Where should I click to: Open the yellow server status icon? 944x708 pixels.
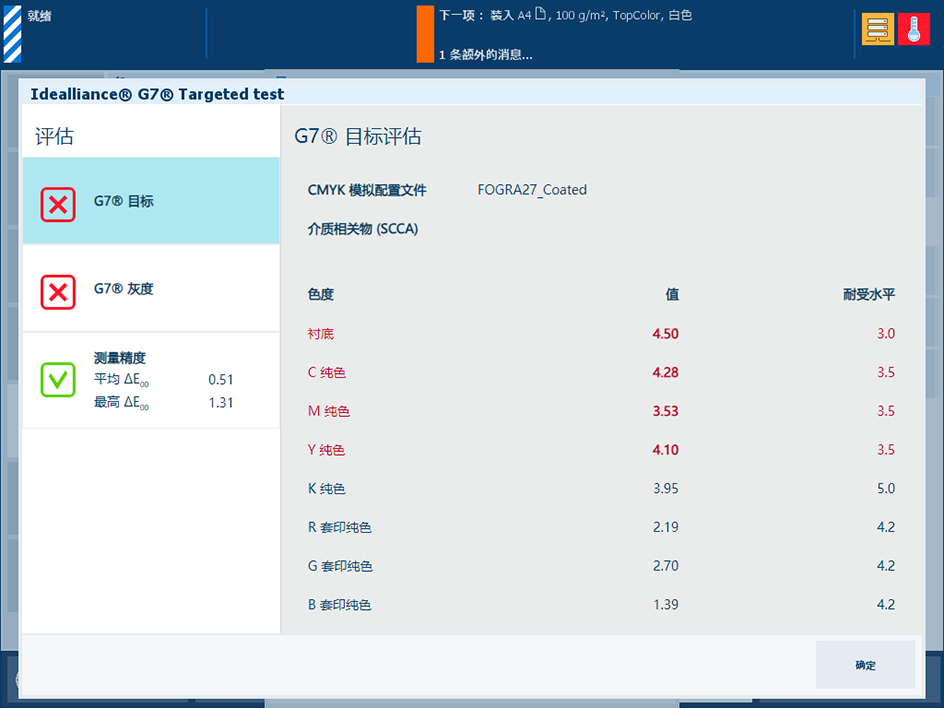click(x=877, y=29)
